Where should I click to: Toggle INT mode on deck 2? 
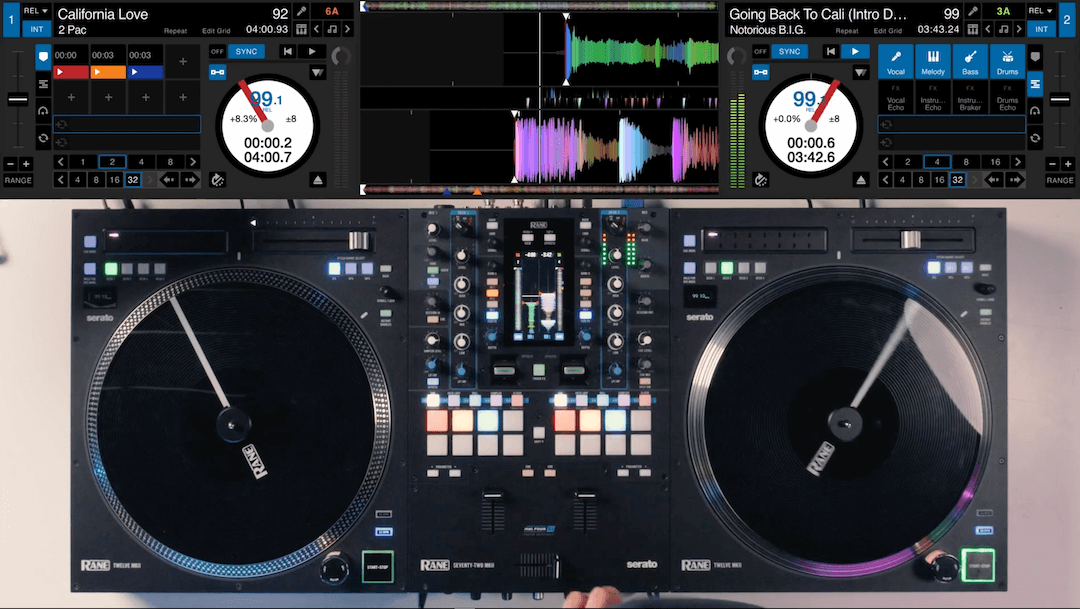(1041, 29)
